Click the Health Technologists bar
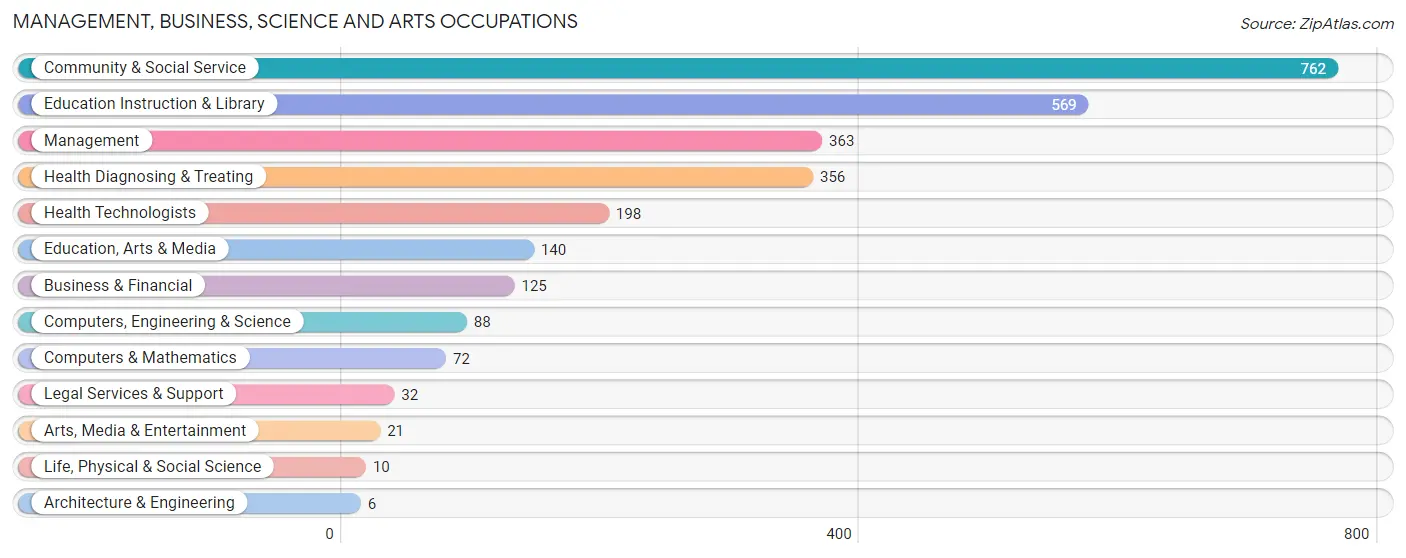Screen dimensions: 1406x558 click(x=314, y=213)
